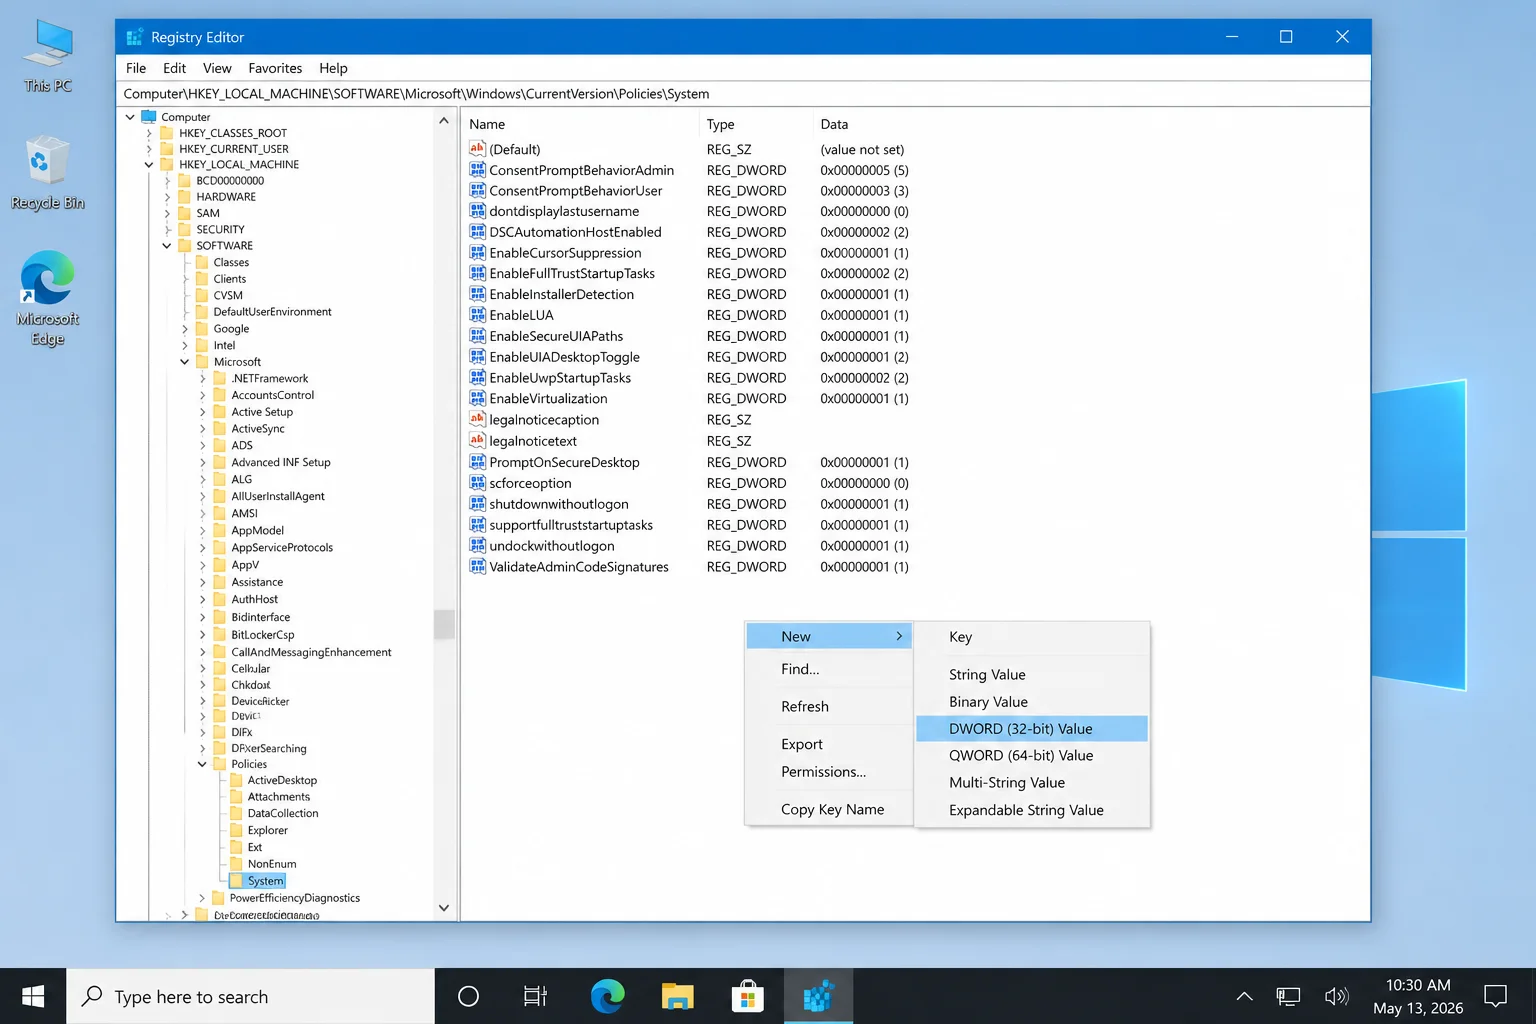Choose String Value from submenu

(x=1031, y=675)
